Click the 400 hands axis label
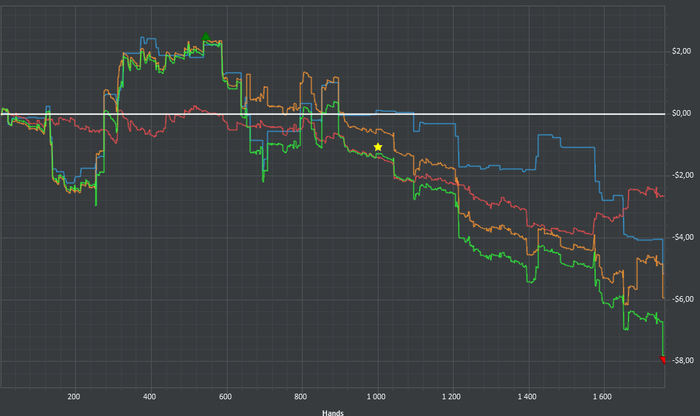Viewport: 700px width, 416px height. pos(150,396)
